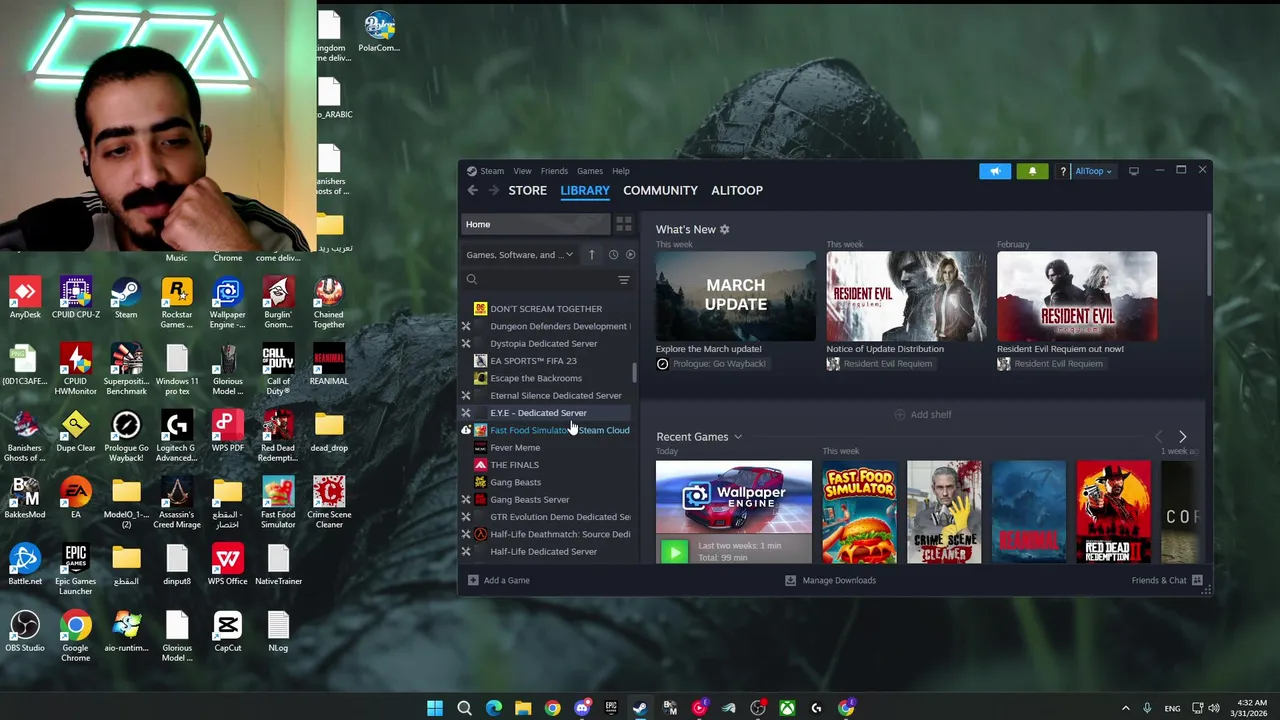Open the Steam menu
This screenshot has height=720, width=1280.
(492, 171)
